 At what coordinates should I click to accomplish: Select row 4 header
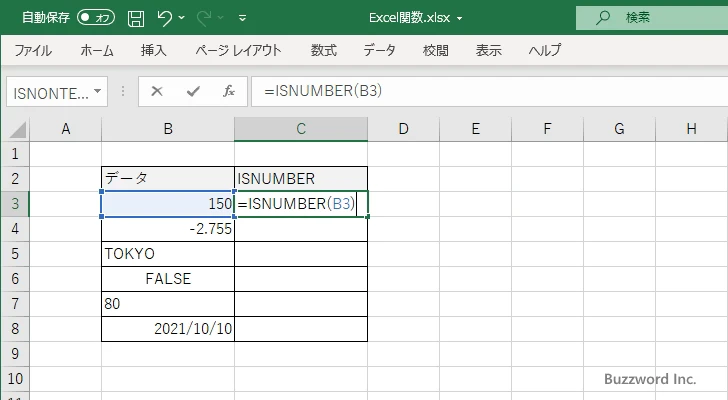[15, 229]
